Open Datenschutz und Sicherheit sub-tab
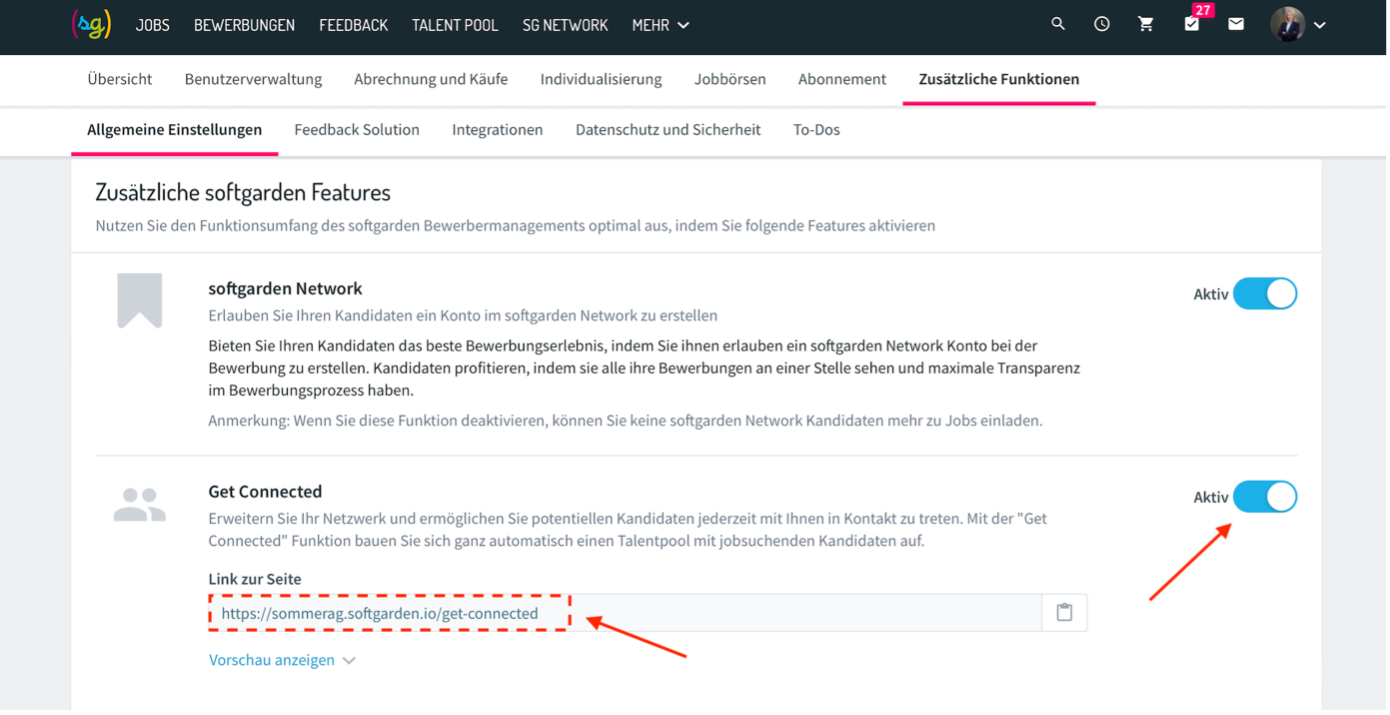The width and height of the screenshot is (1390, 715). coord(668,130)
